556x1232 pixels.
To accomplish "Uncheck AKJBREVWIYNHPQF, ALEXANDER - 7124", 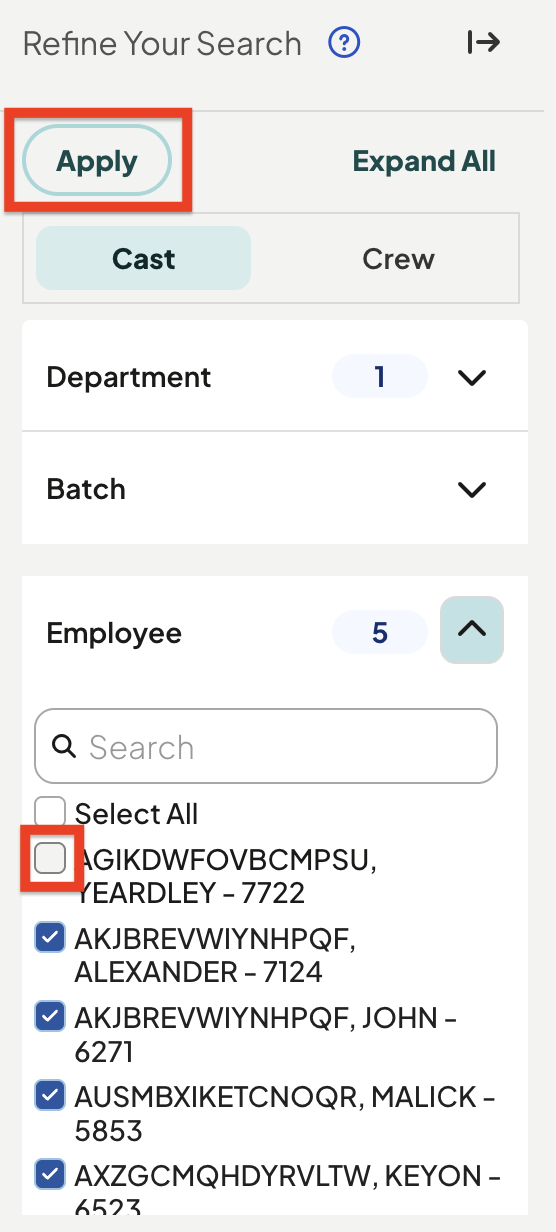I will [50, 938].
